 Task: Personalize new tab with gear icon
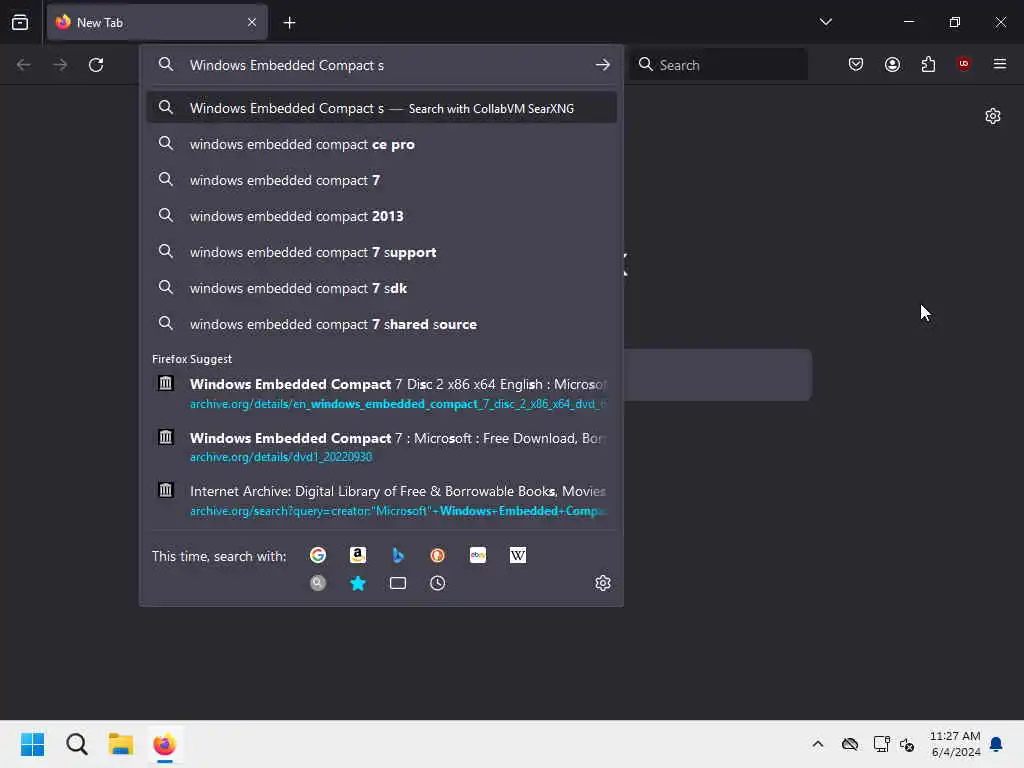coord(993,116)
